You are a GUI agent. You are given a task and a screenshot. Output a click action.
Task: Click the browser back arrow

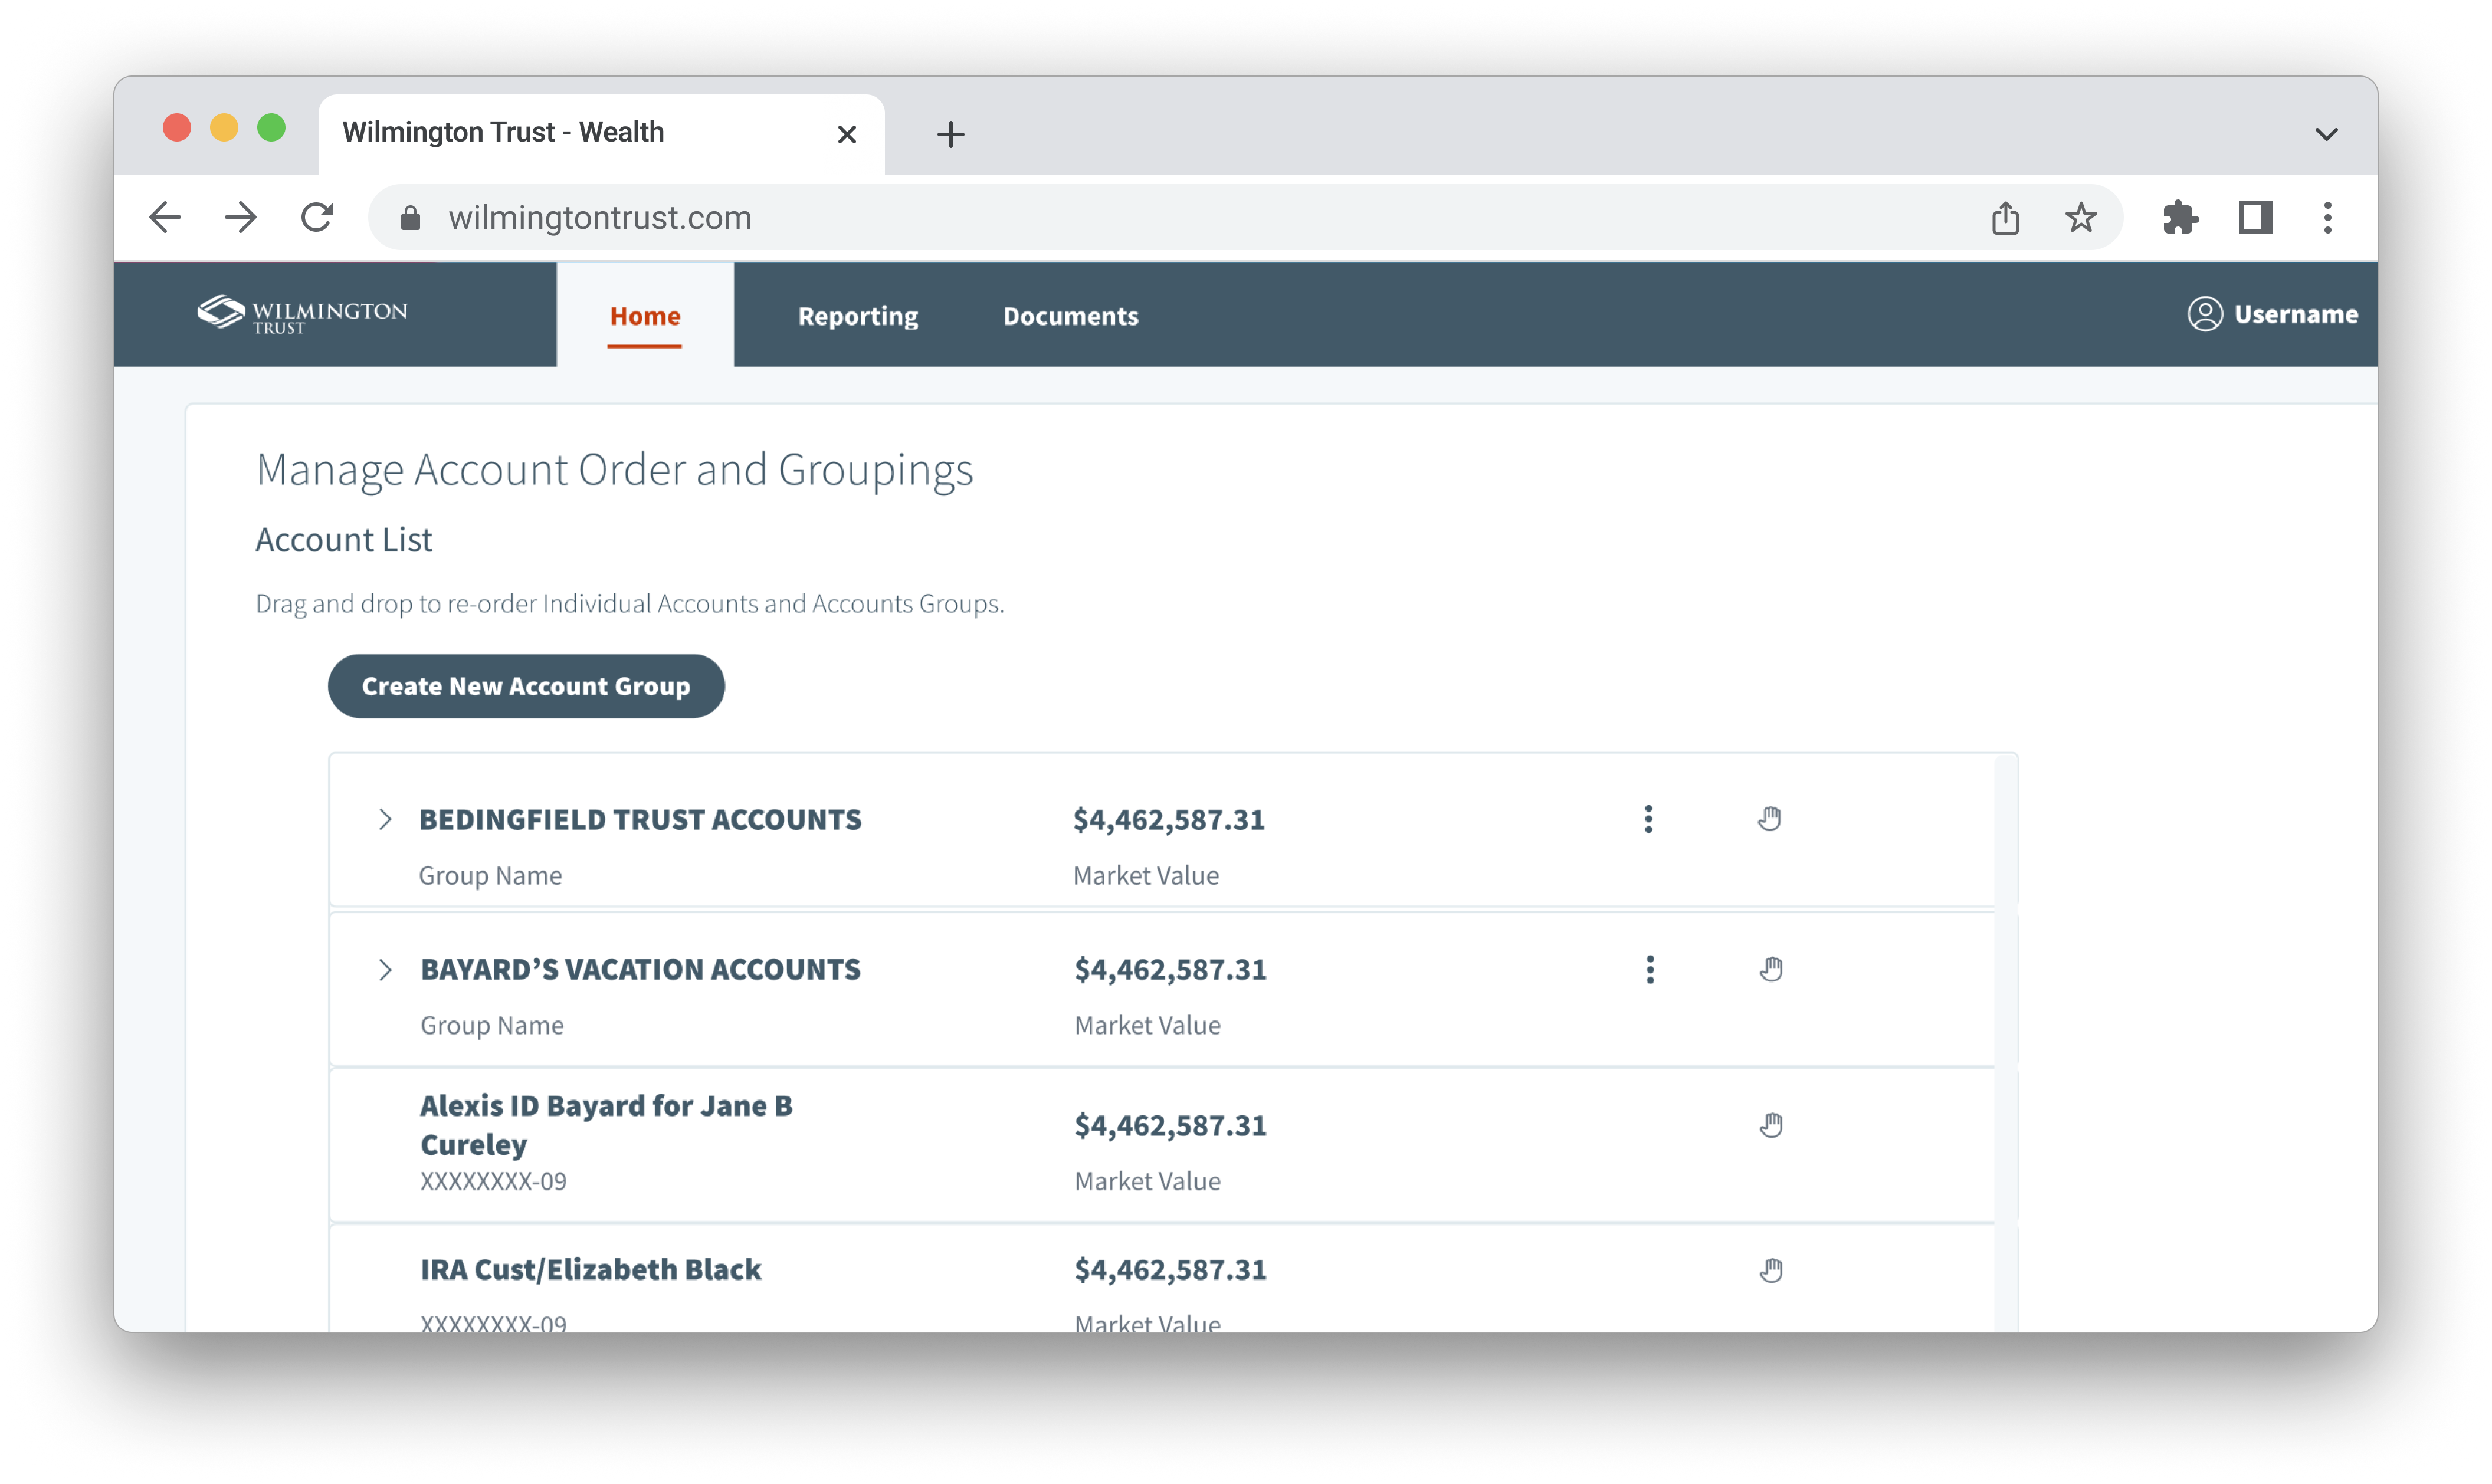coord(165,217)
